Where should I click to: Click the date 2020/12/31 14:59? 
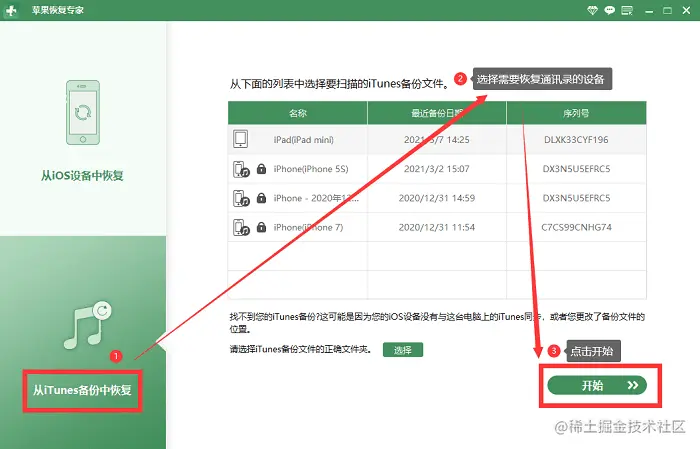pos(437,198)
